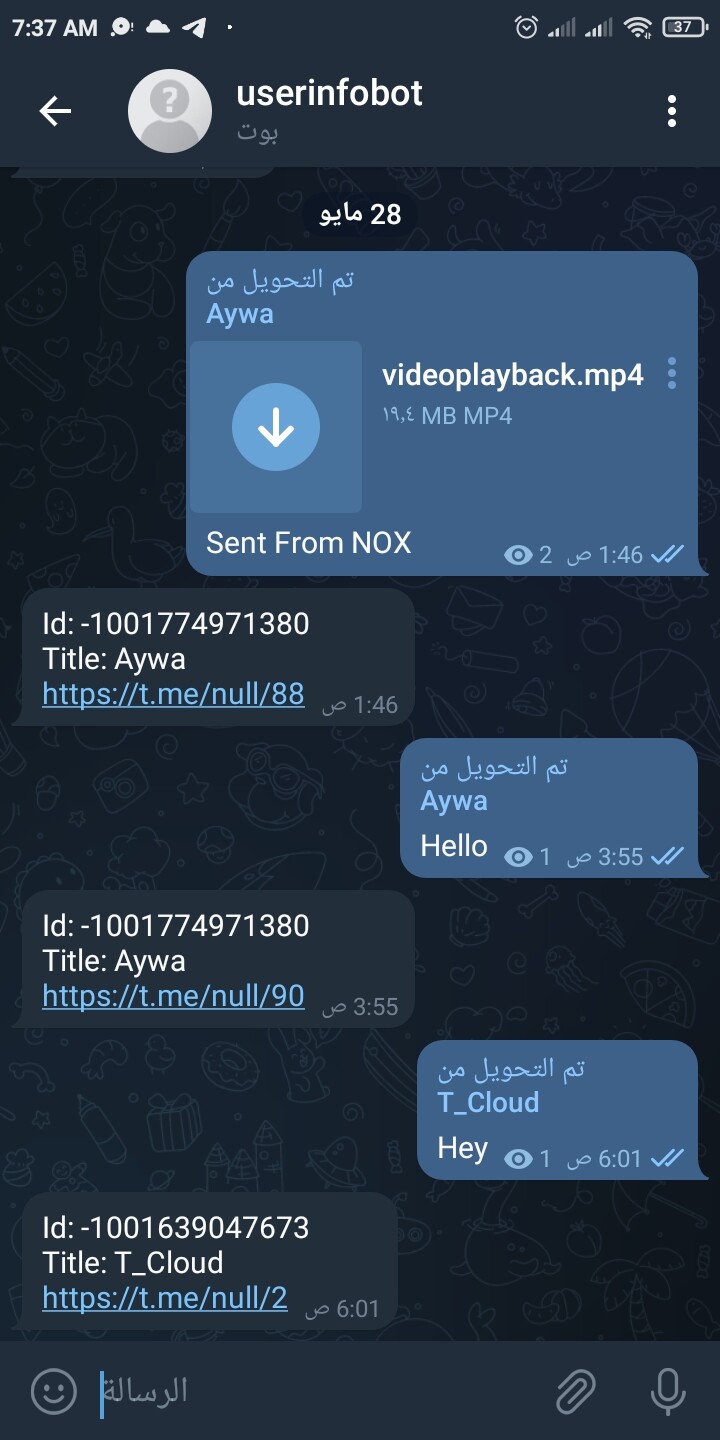Image resolution: width=720 pixels, height=1440 pixels.
Task: Tap the paperclip attachment icon
Action: click(576, 1390)
